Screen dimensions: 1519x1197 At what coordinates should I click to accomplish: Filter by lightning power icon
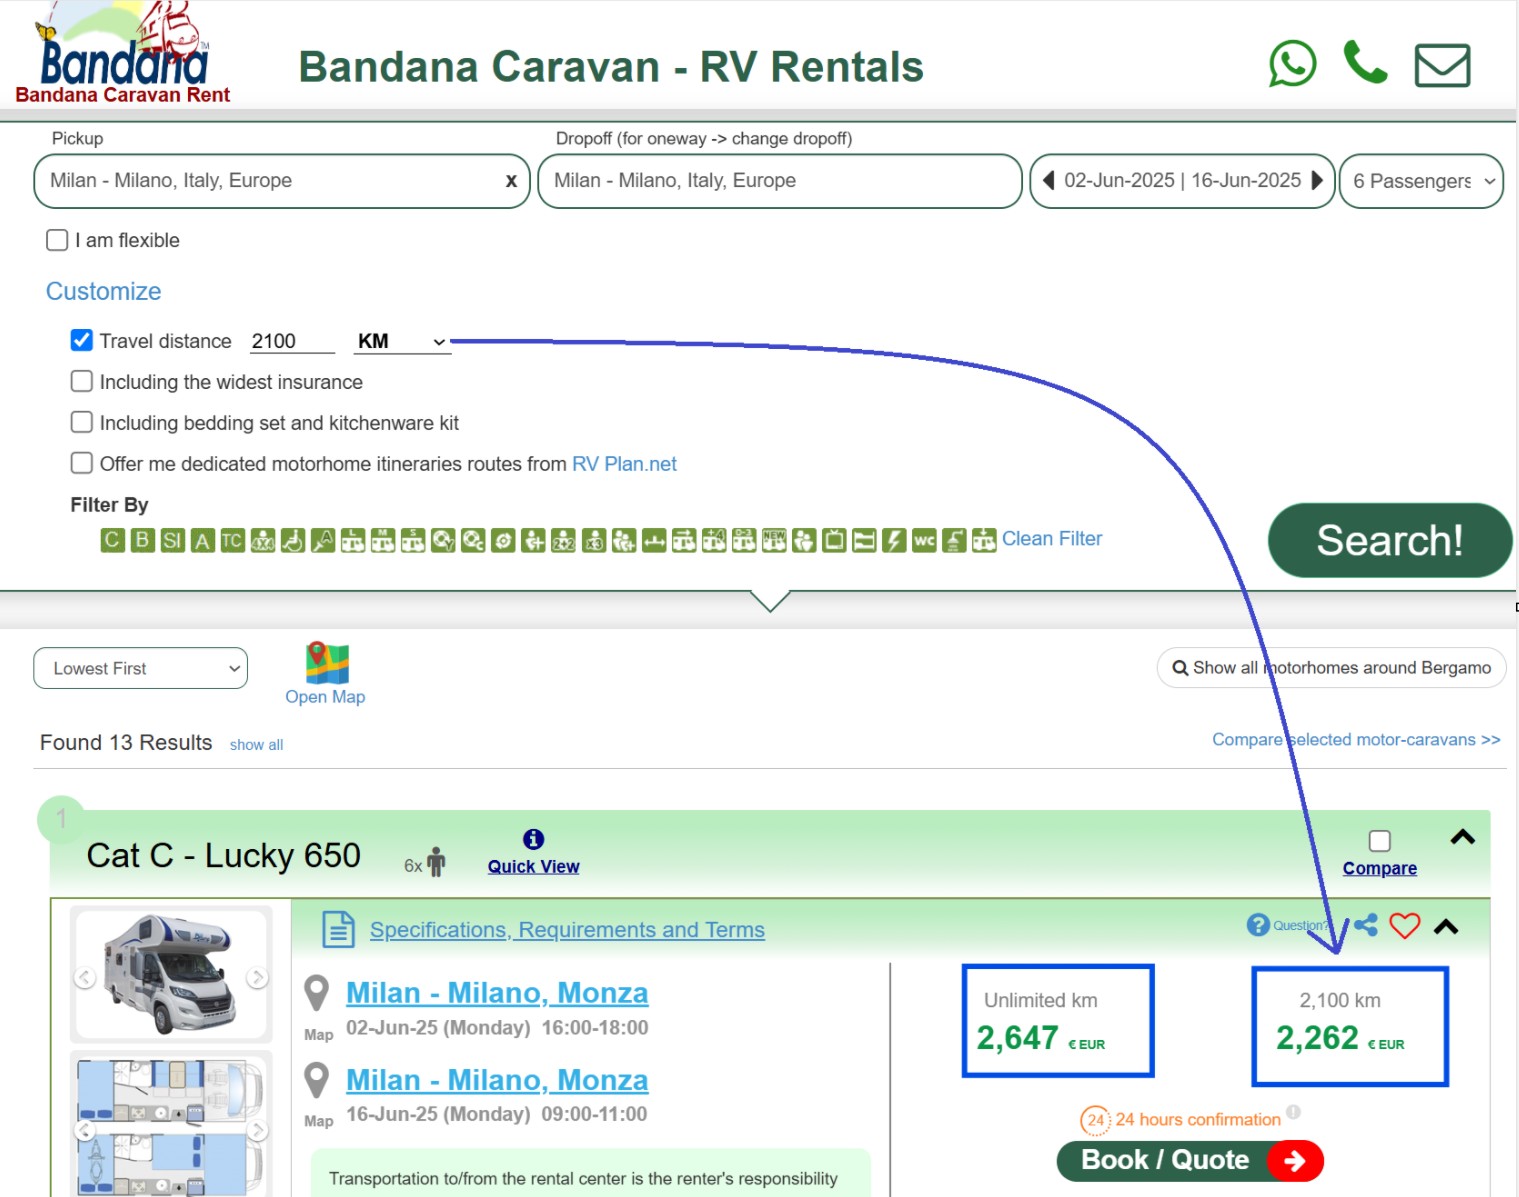(x=894, y=541)
